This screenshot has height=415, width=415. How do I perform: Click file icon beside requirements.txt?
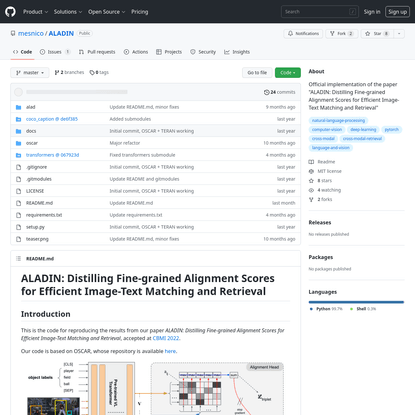point(18,215)
